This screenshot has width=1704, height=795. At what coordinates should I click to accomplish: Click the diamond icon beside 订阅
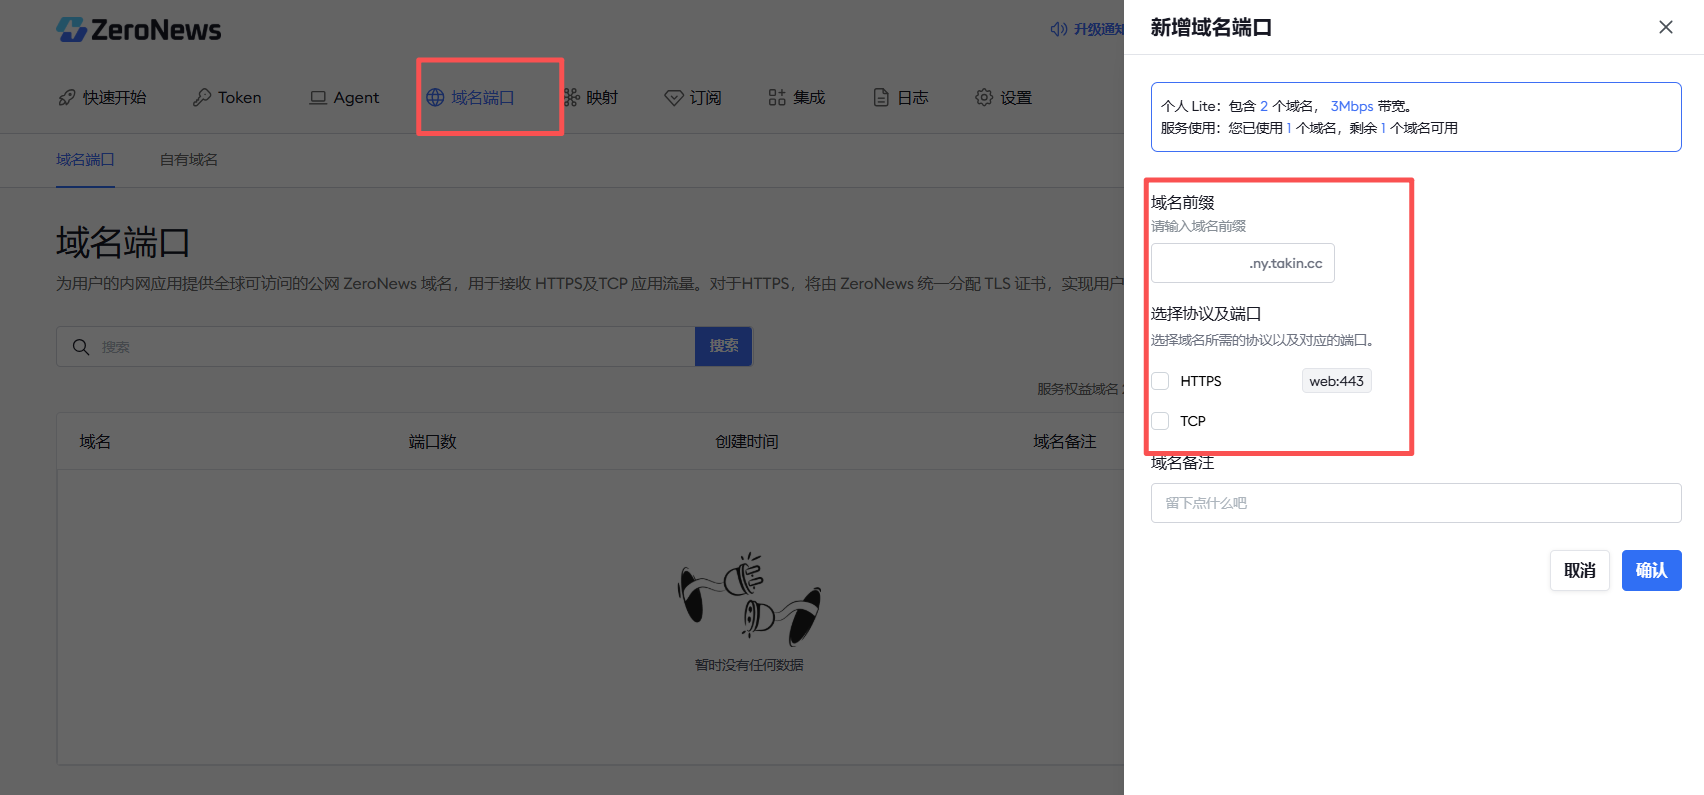coord(674,97)
